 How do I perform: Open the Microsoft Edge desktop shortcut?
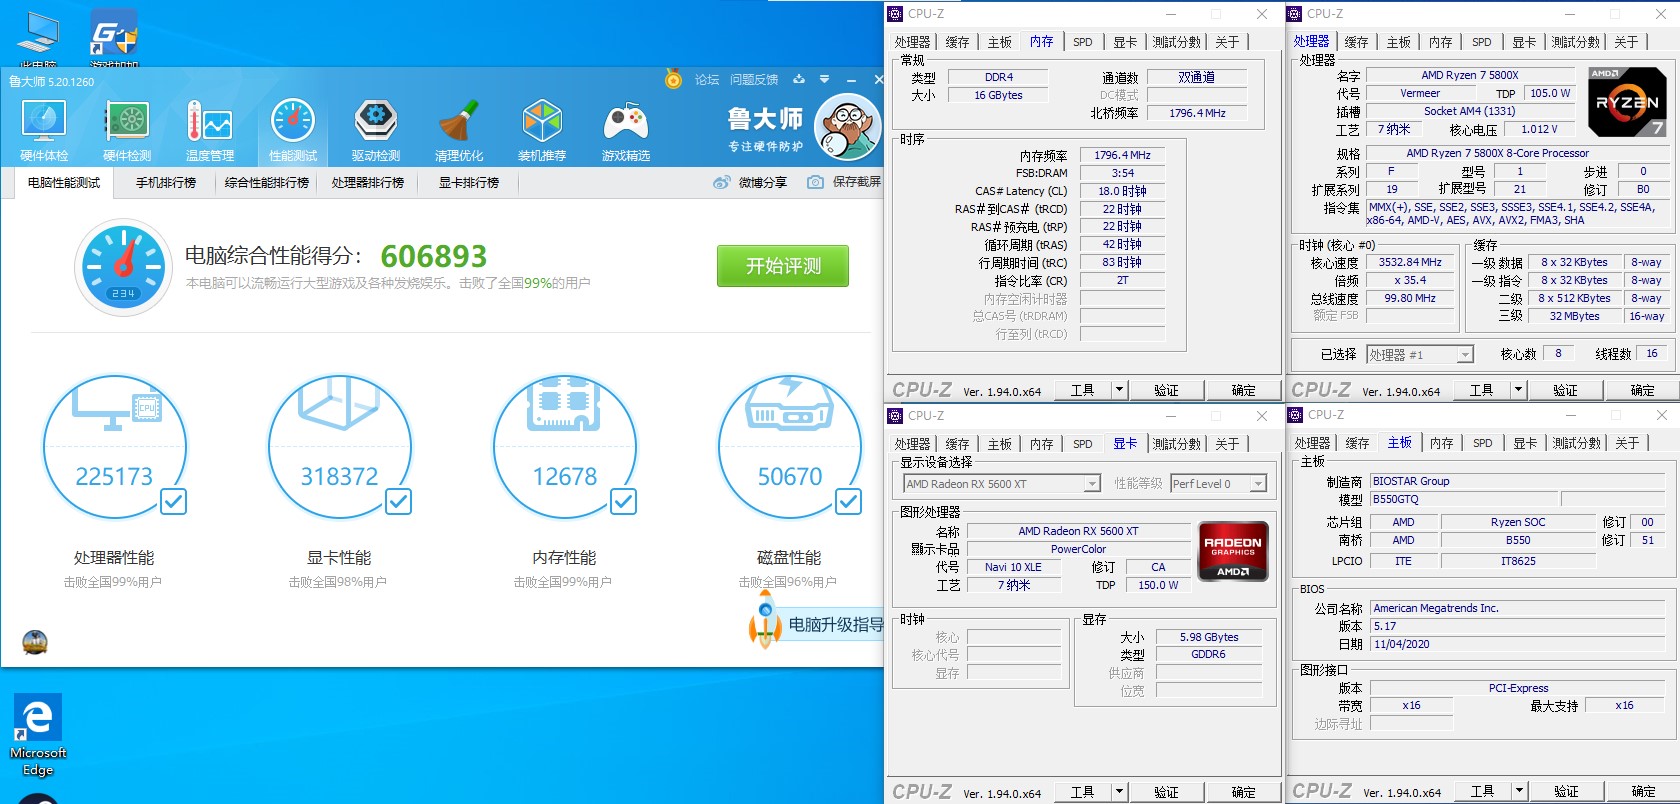[x=38, y=735]
